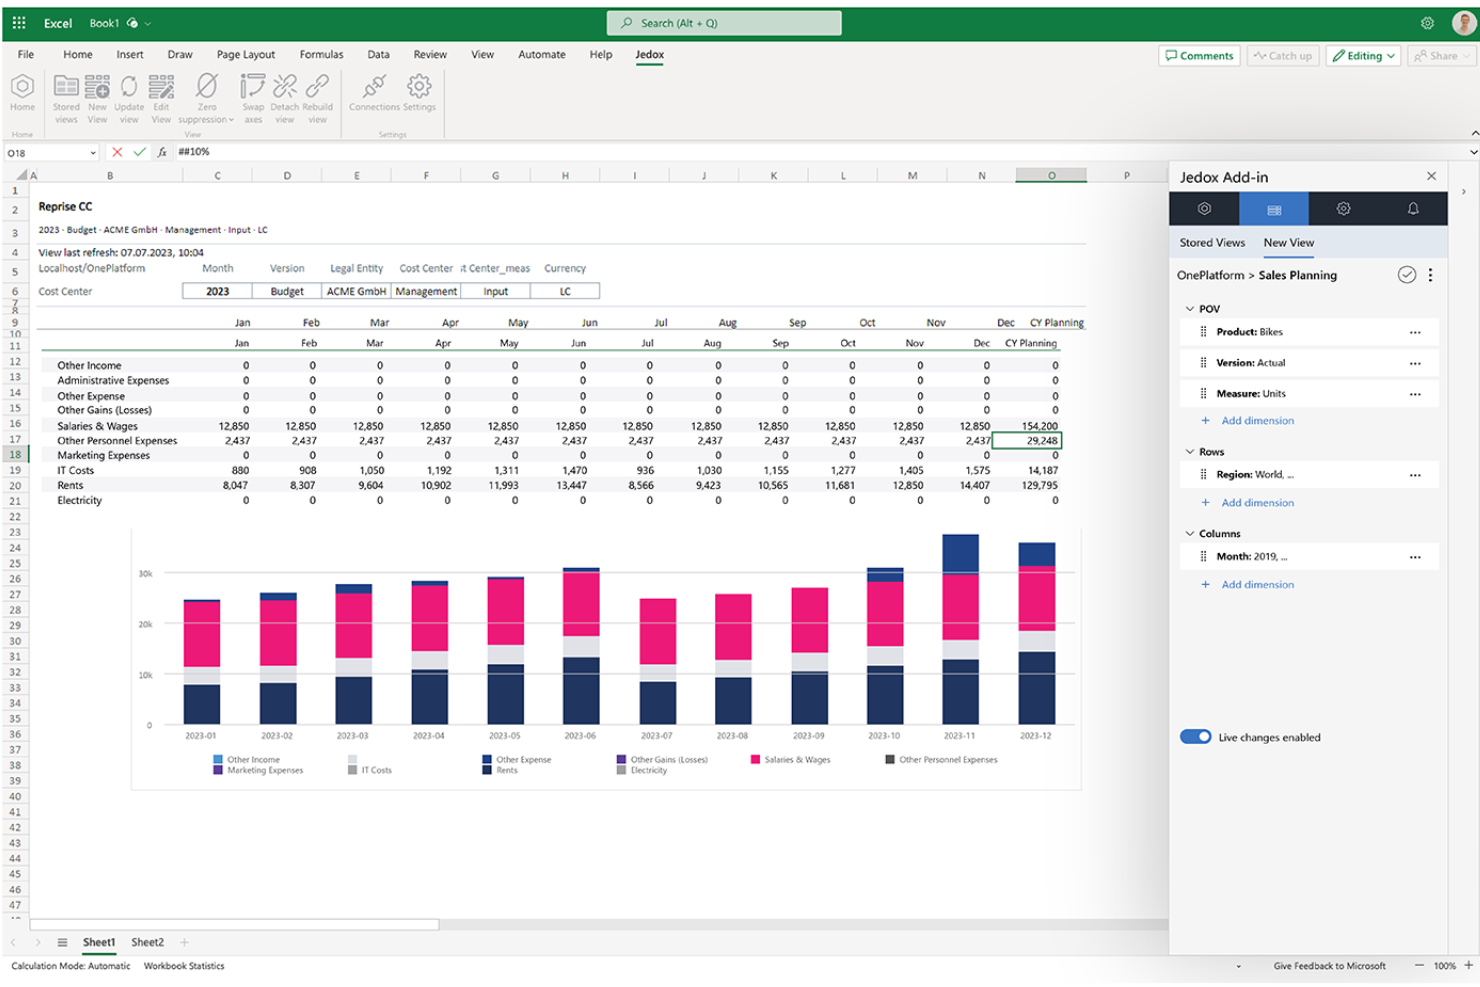Screen dimensions: 1480x987
Task: Open options menu for Measure: Units
Action: coord(1415,394)
